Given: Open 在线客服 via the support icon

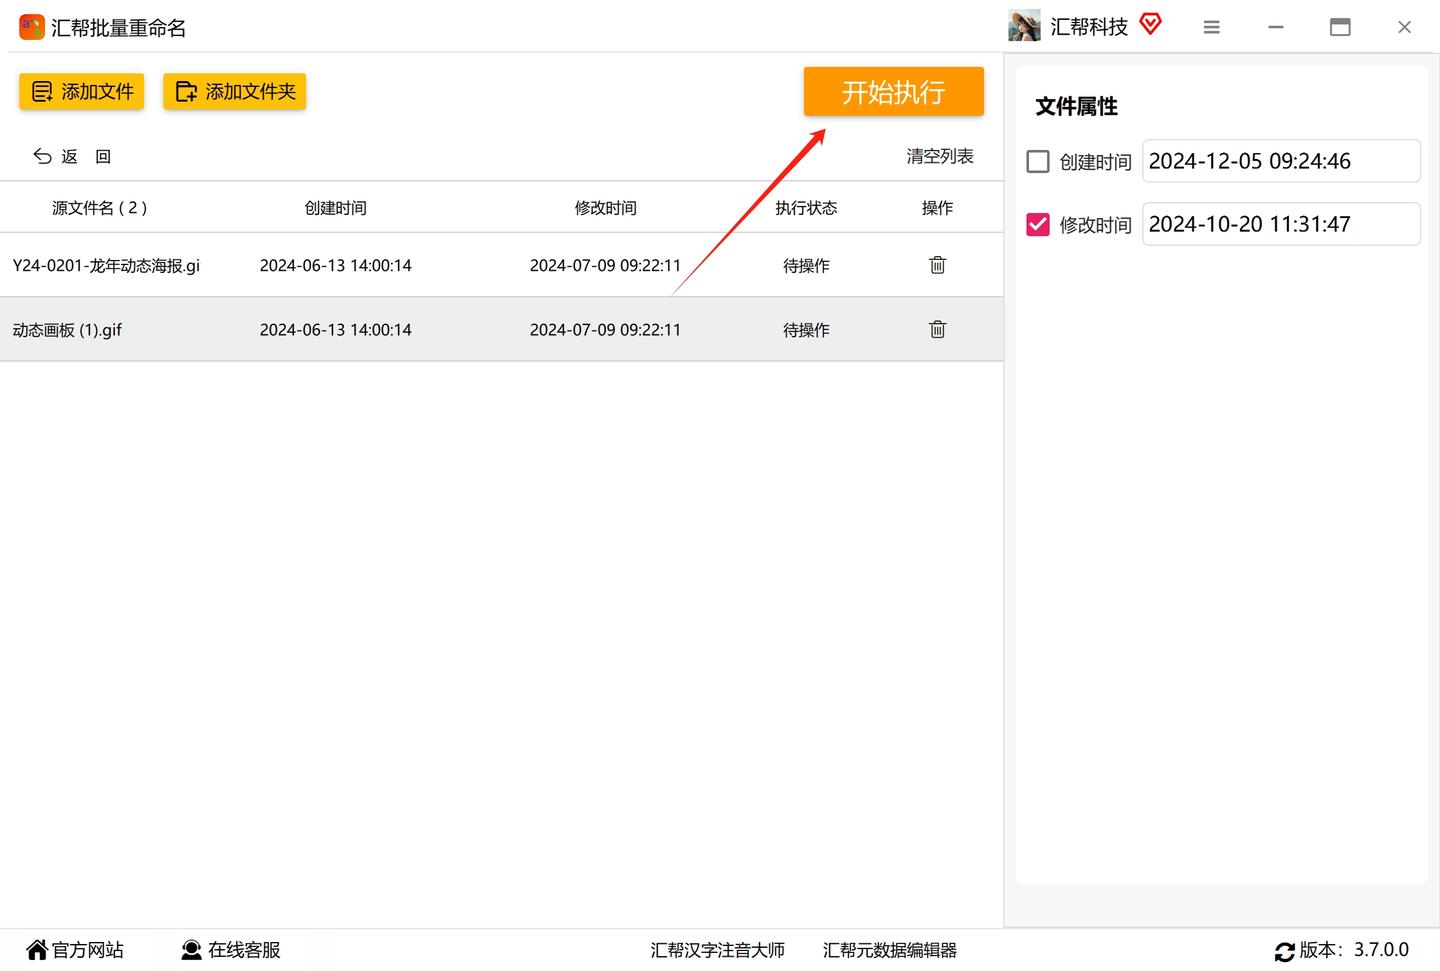Looking at the screenshot, I should (191, 949).
